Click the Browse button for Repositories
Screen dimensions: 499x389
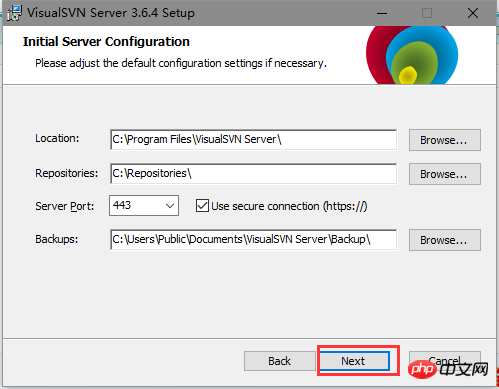click(445, 174)
